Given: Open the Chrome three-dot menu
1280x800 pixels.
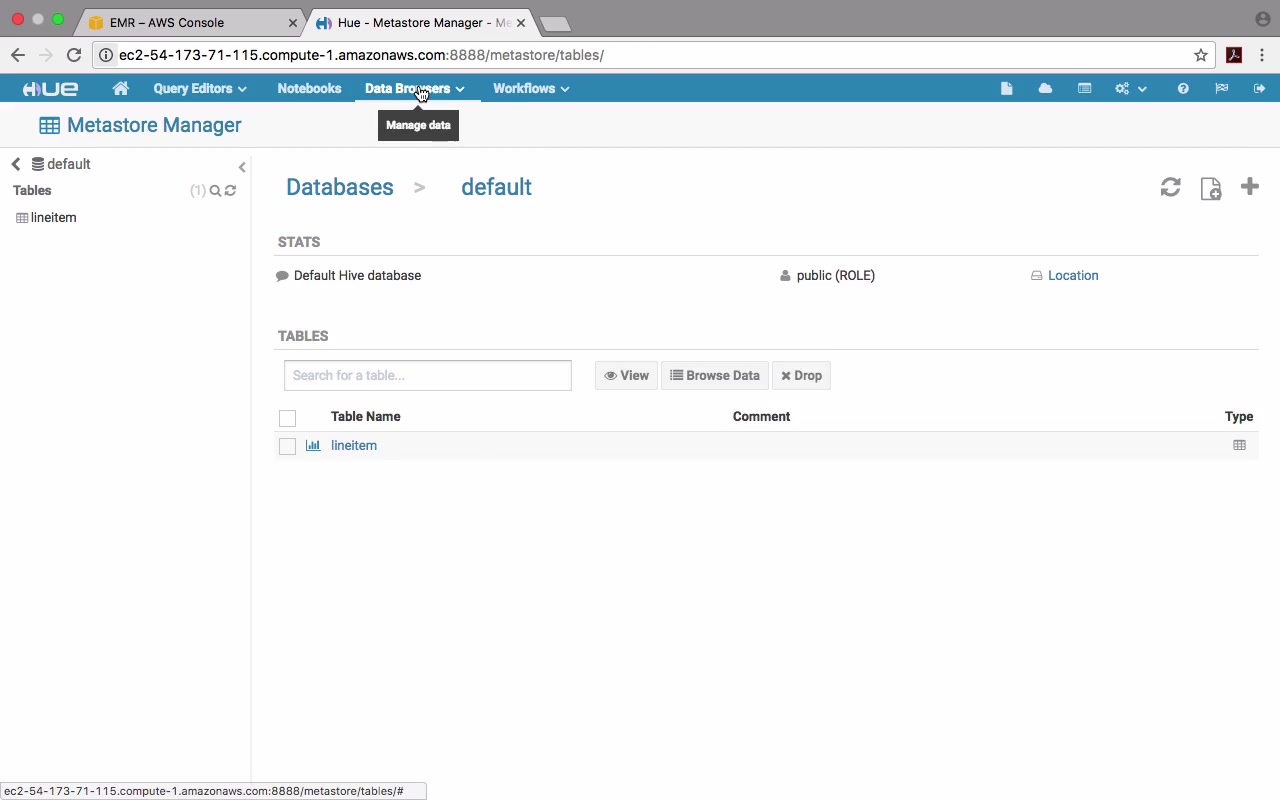Looking at the screenshot, I should point(1263,55).
